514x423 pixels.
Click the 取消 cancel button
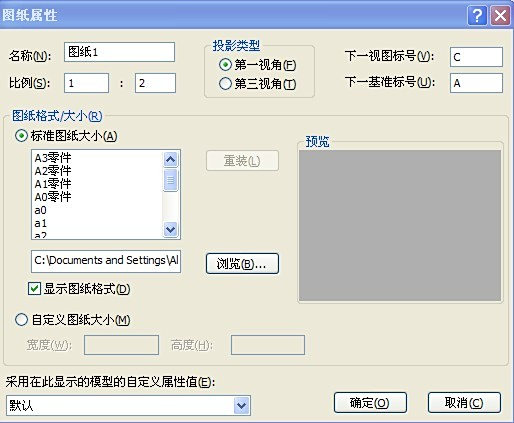tap(464, 403)
